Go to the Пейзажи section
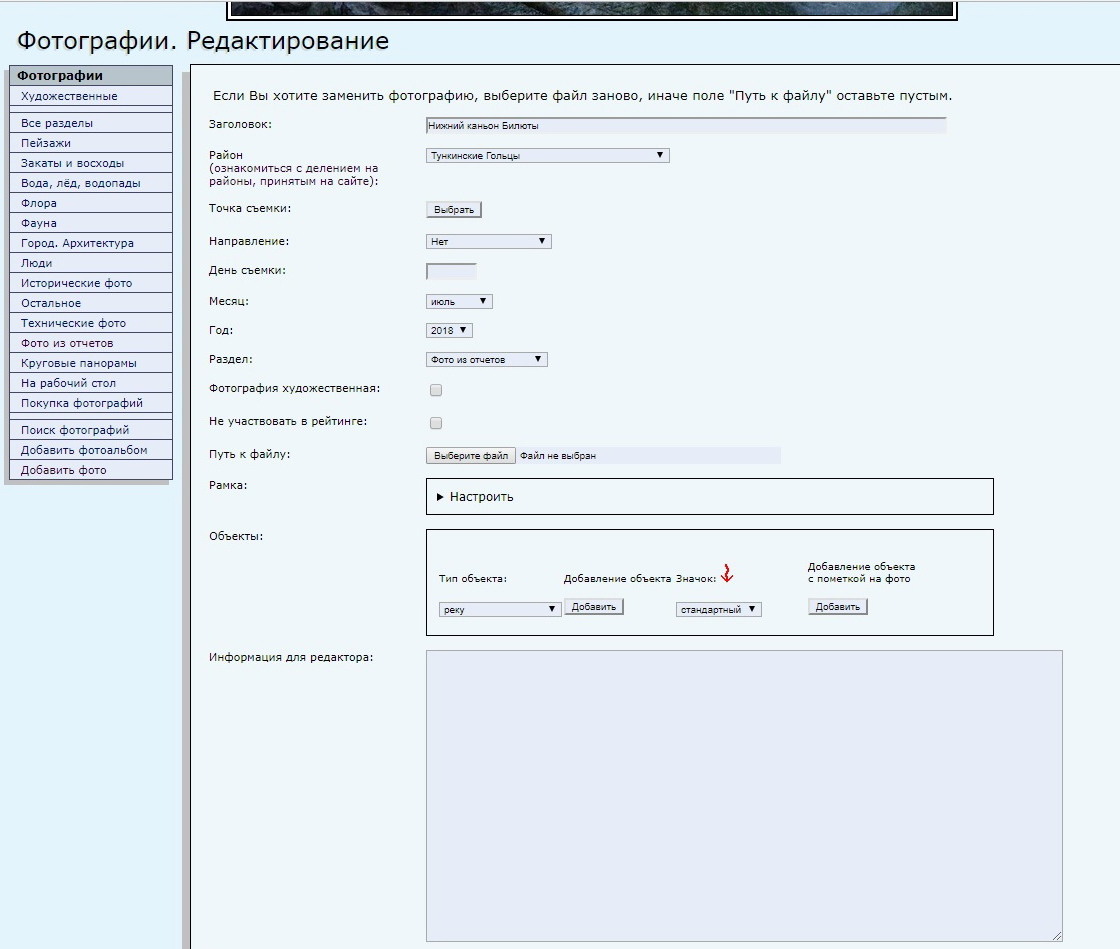Viewport: 1120px width, 949px height. pyautogui.click(x=91, y=143)
